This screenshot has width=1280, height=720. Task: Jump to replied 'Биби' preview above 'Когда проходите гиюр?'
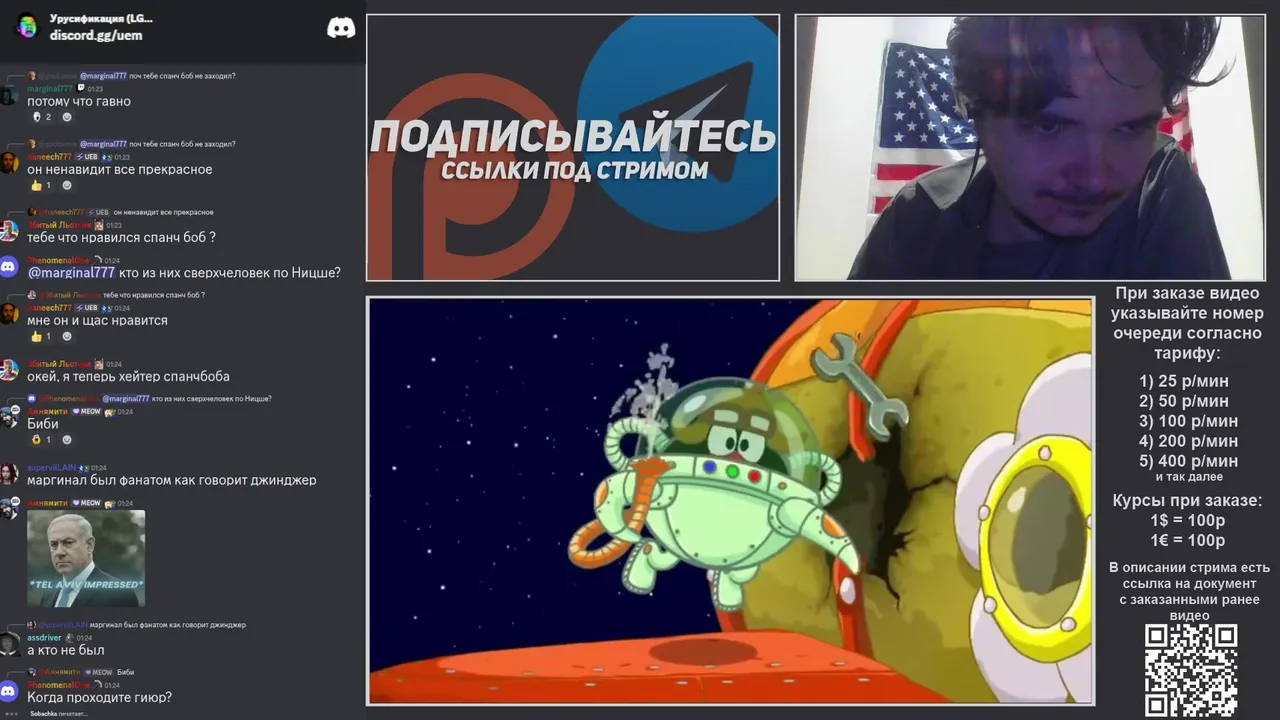(x=81, y=672)
